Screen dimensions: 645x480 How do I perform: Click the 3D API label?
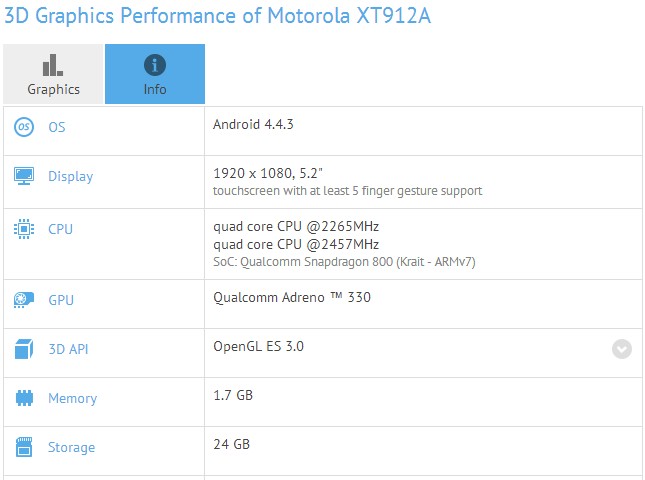[x=68, y=349]
